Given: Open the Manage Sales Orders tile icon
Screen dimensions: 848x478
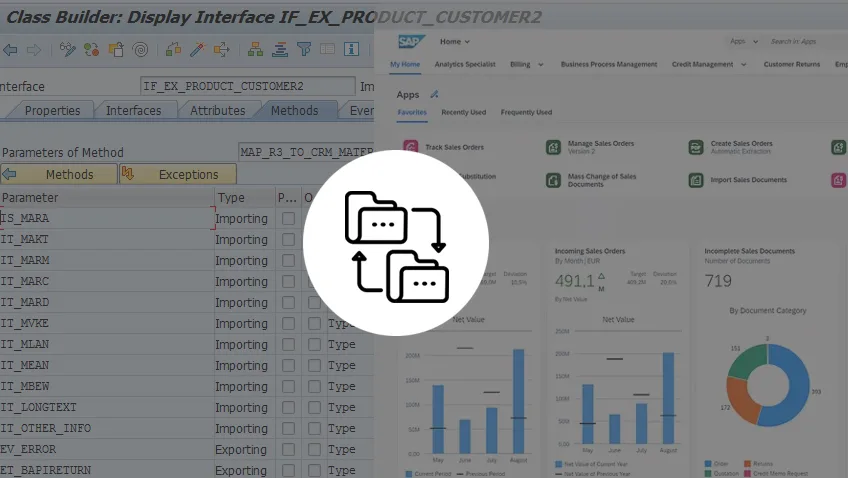Looking at the screenshot, I should tap(553, 147).
